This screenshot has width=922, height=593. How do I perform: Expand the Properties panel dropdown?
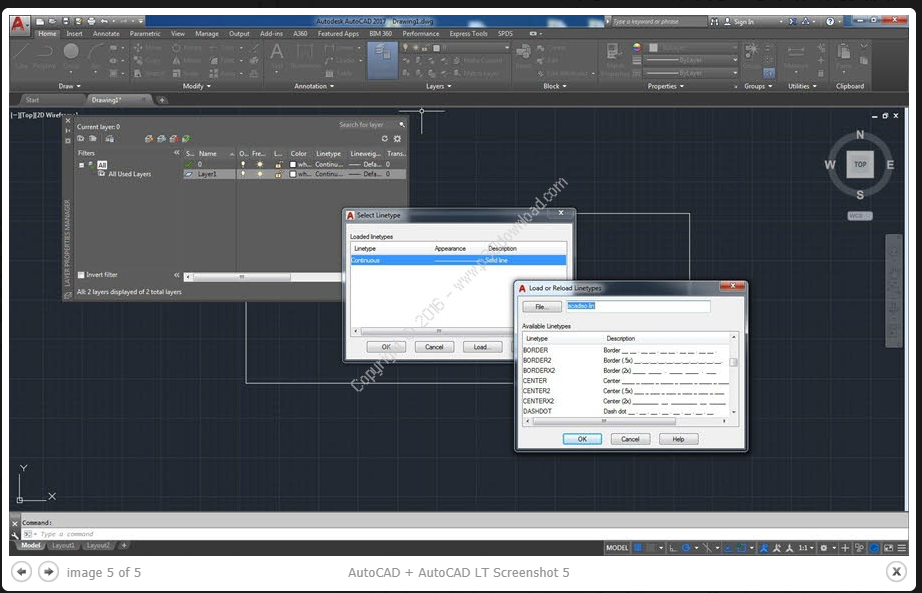pyautogui.click(x=666, y=86)
